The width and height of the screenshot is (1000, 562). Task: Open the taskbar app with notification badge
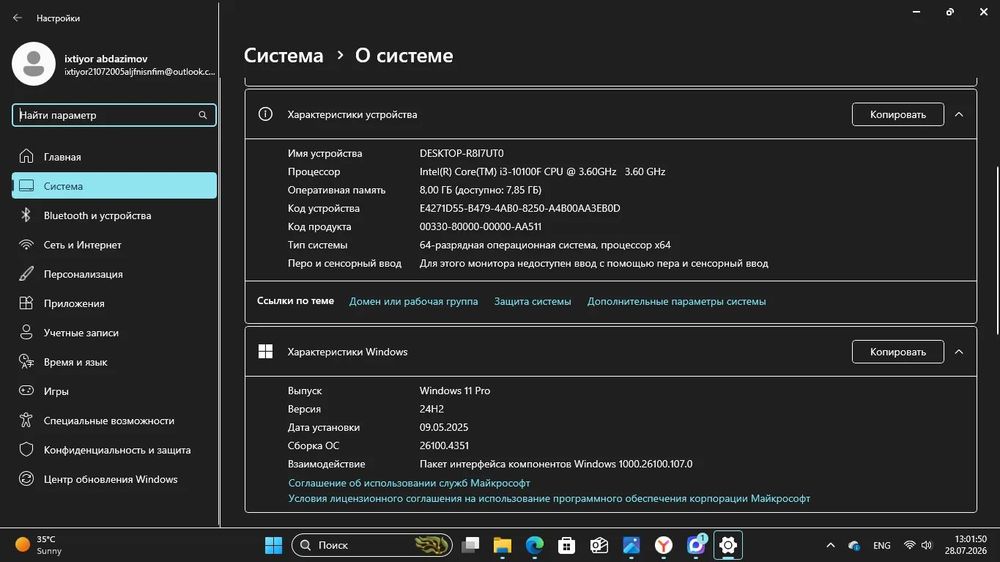(696, 544)
